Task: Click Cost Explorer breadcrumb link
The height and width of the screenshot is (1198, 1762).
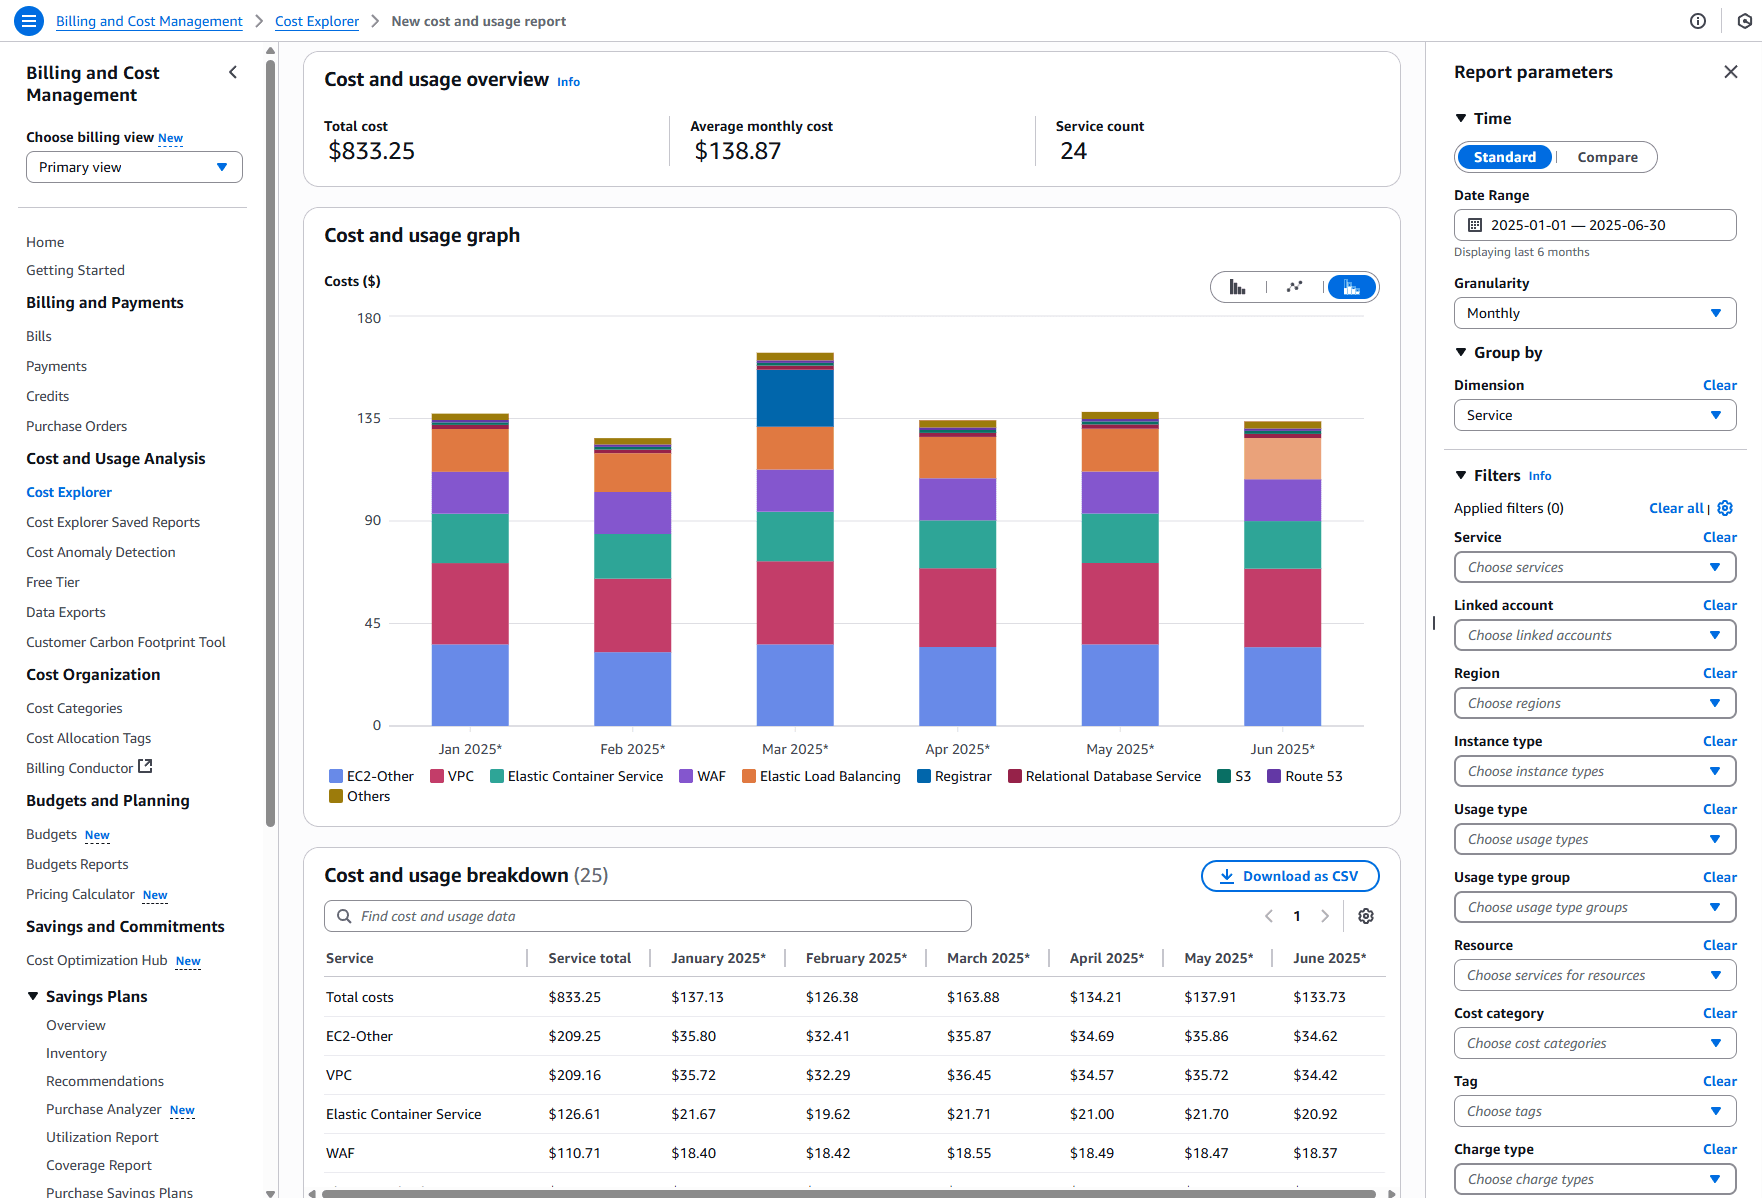Action: pyautogui.click(x=317, y=21)
